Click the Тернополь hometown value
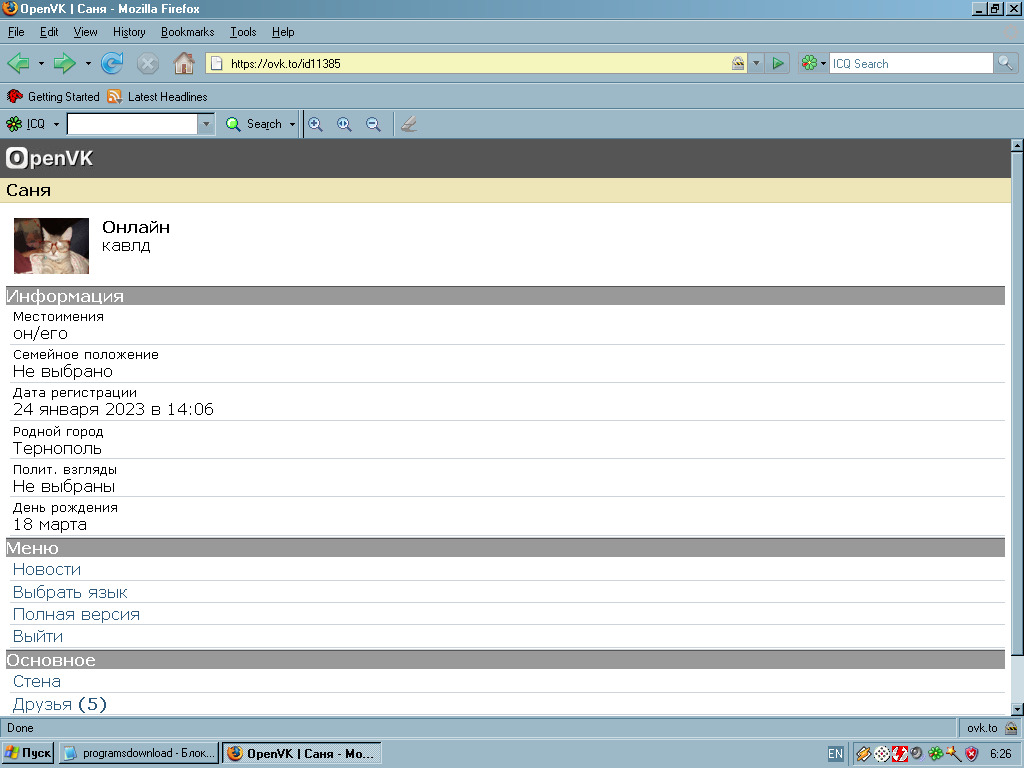The width and height of the screenshot is (1024, 768). (x=57, y=449)
